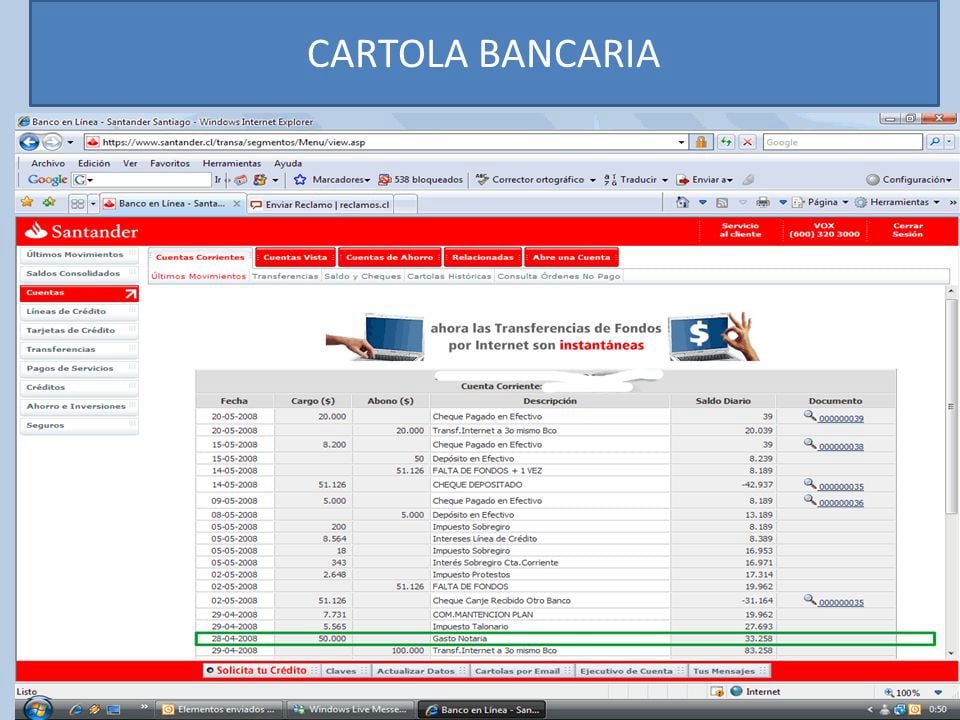Click the Google search box in browser
Image resolution: width=960 pixels, height=720 pixels.
(x=842, y=142)
